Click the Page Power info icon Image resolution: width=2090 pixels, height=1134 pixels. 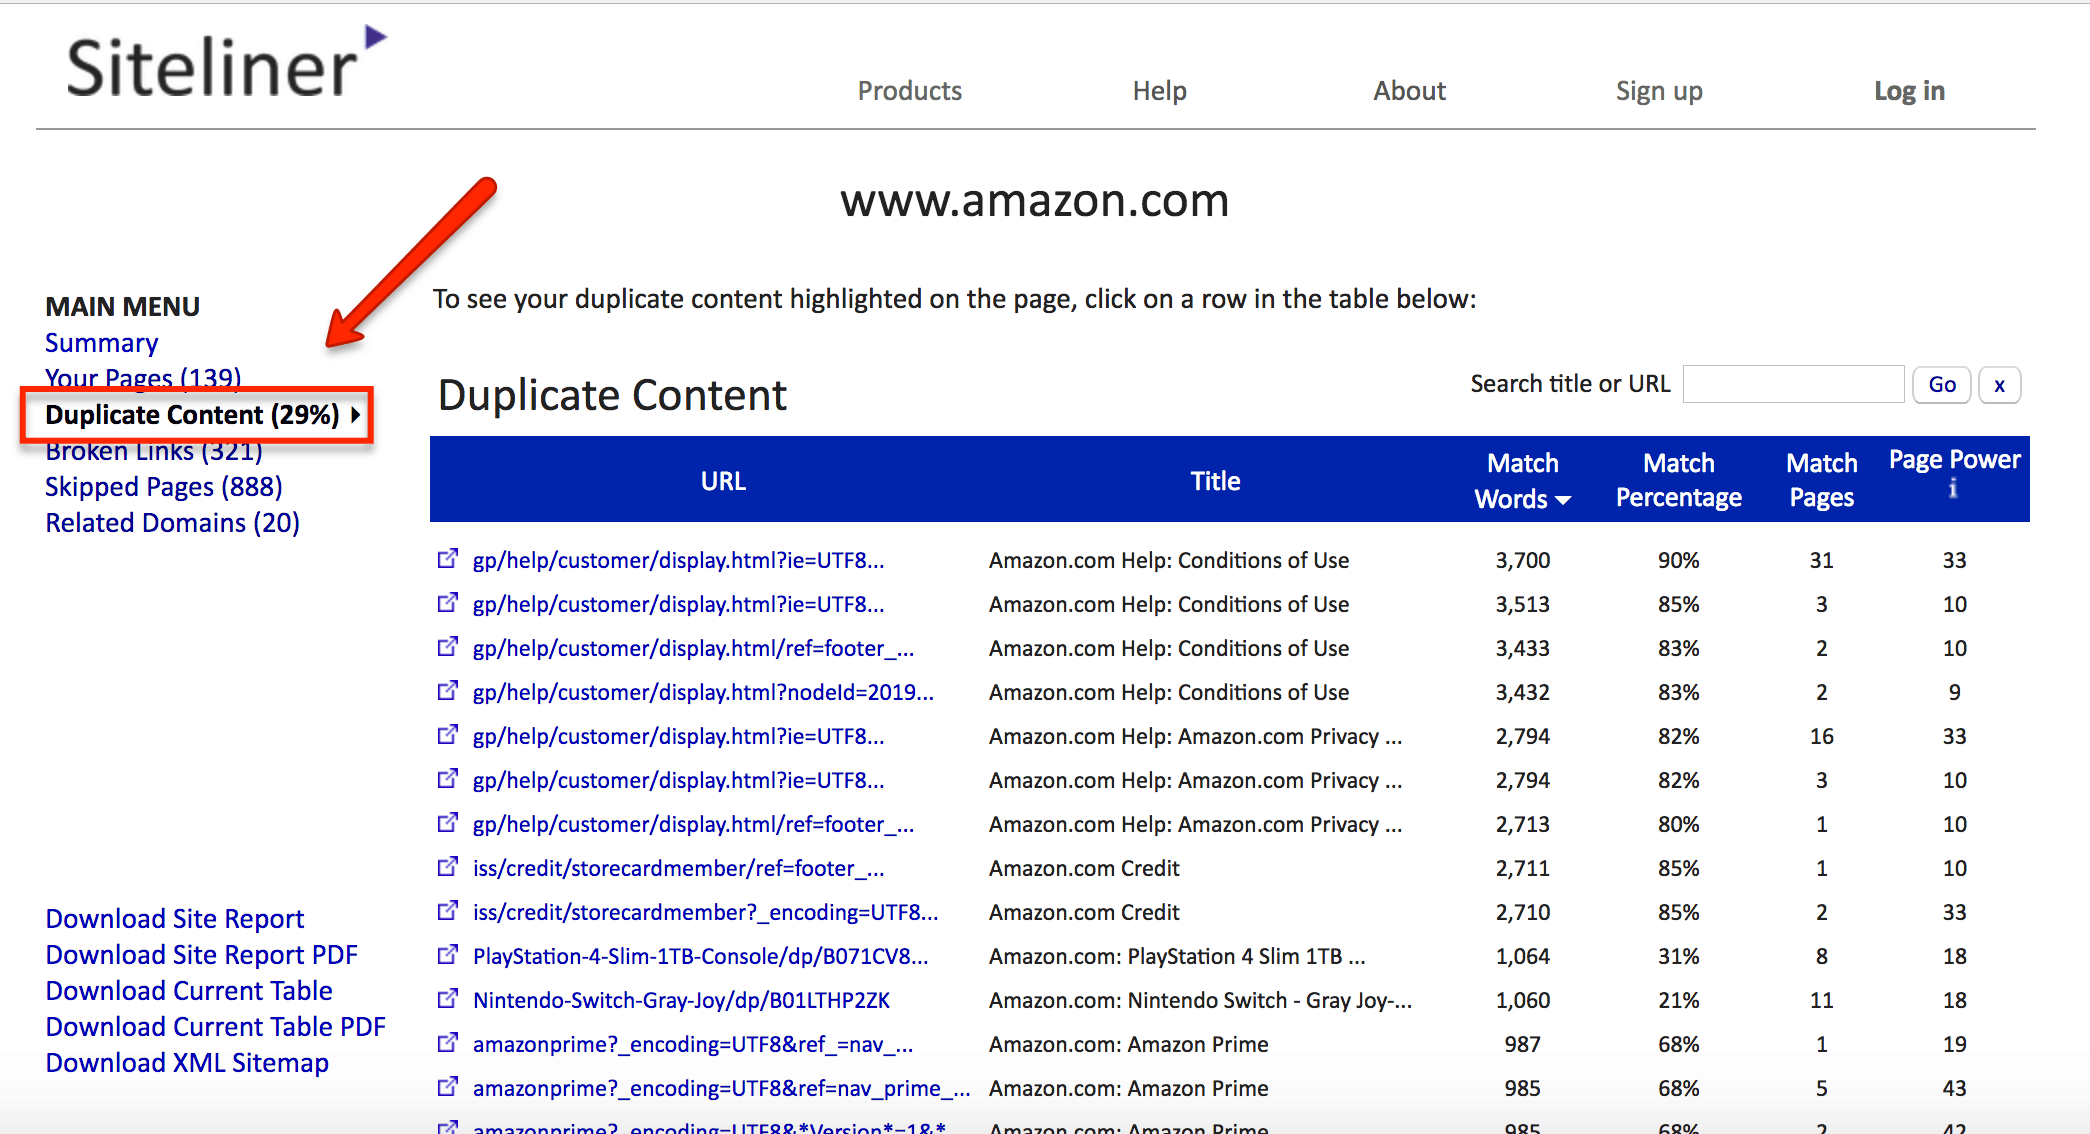point(1953,489)
